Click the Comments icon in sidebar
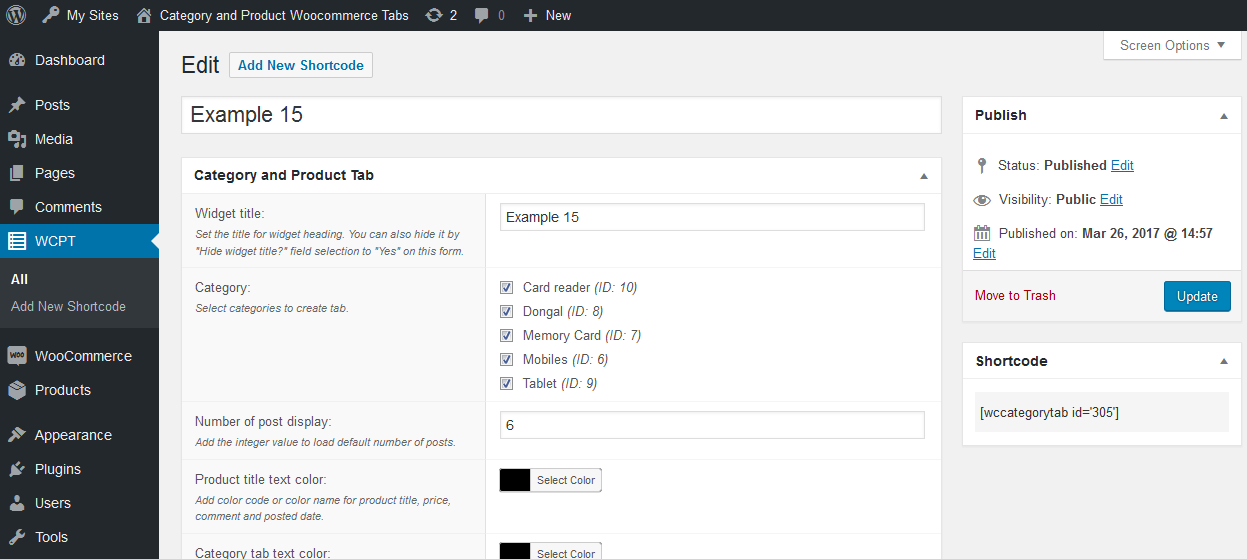 tap(17, 207)
